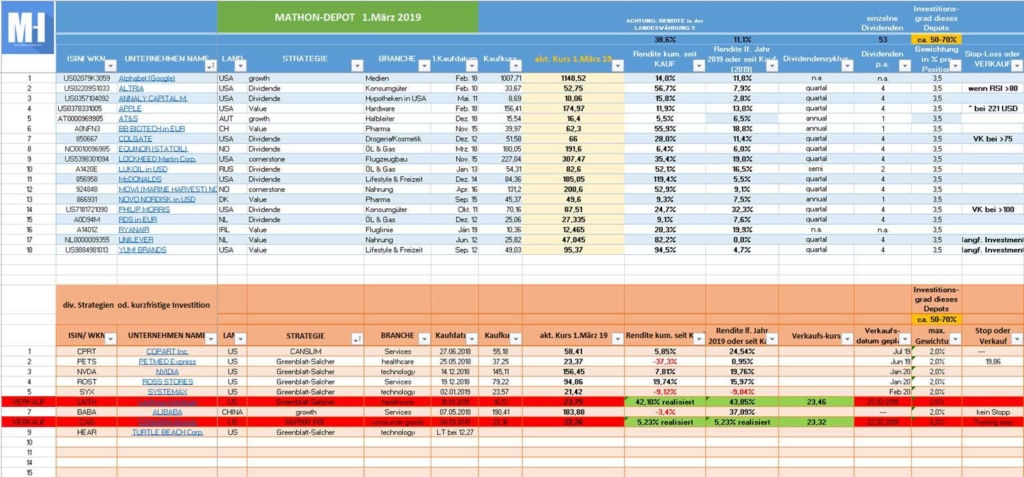Open UNTERNEHMEN NAME filter in upper blue header
Image resolution: width=1024 pixels, height=477 pixels.
(x=211, y=65)
